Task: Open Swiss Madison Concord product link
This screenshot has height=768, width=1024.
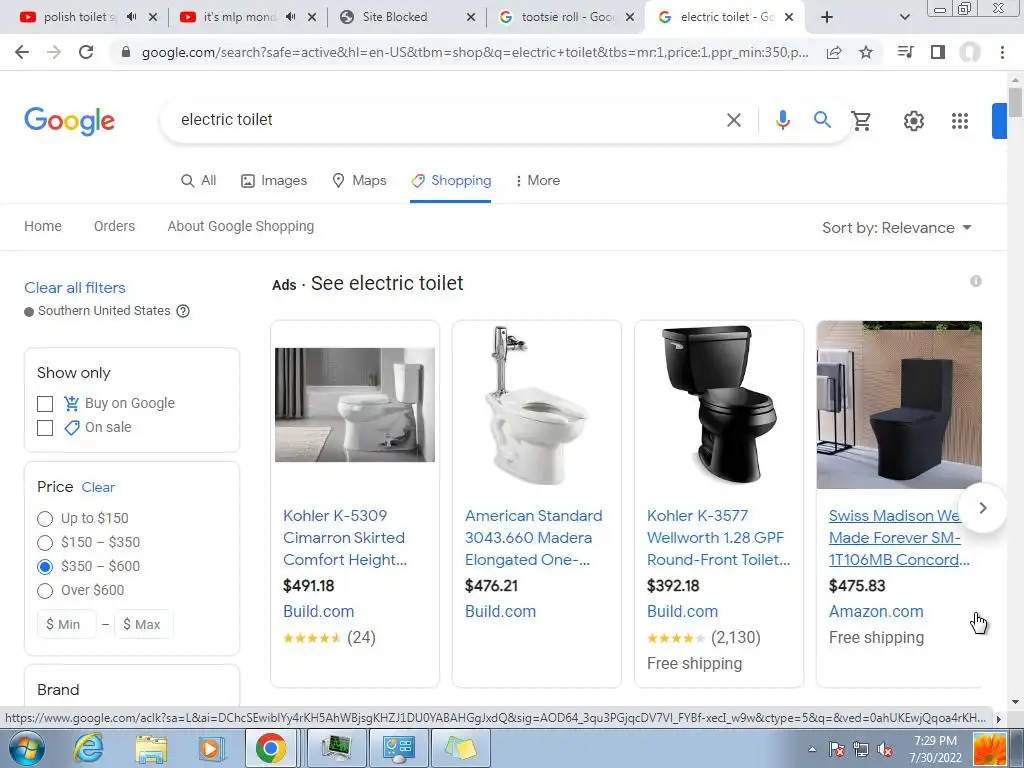Action: coord(899,537)
